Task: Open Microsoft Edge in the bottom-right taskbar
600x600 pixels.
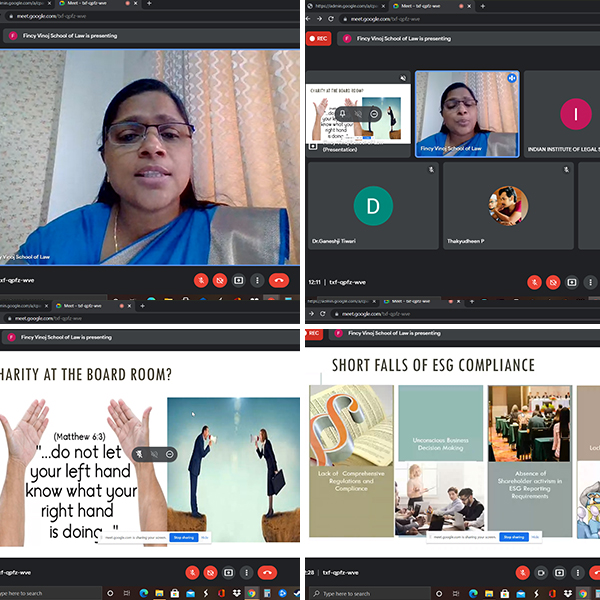Action: tap(473, 593)
